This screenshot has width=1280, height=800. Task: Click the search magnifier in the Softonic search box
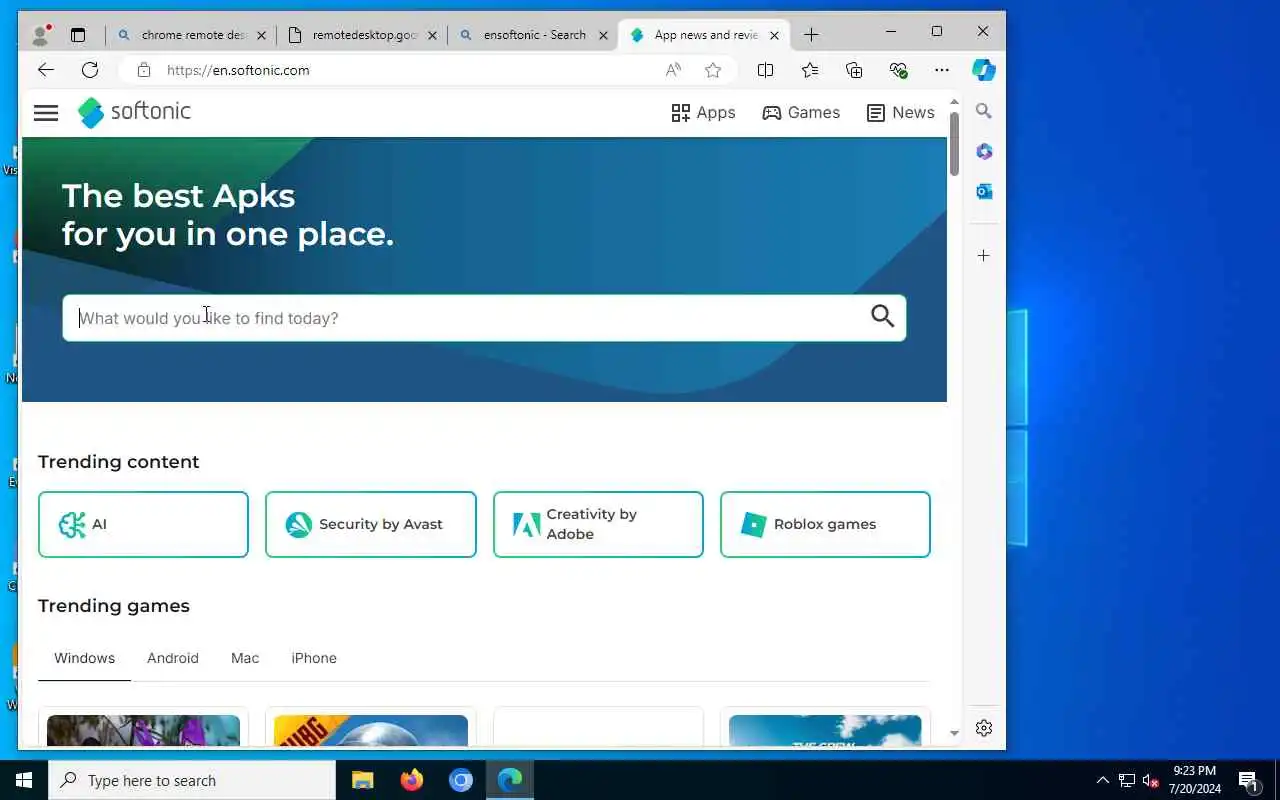tap(882, 317)
